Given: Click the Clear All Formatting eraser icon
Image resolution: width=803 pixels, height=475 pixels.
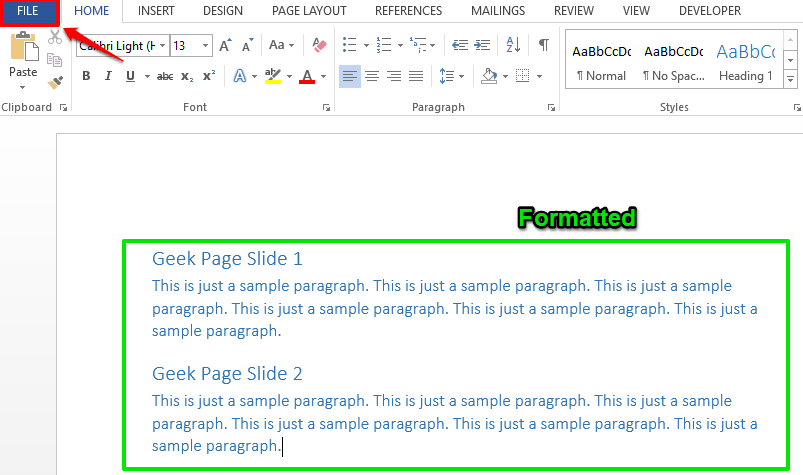Looking at the screenshot, I should click(320, 46).
